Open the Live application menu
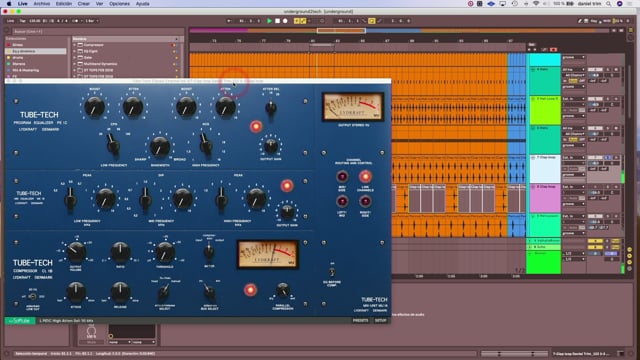The width and height of the screenshot is (640, 360). pyautogui.click(x=23, y=4)
